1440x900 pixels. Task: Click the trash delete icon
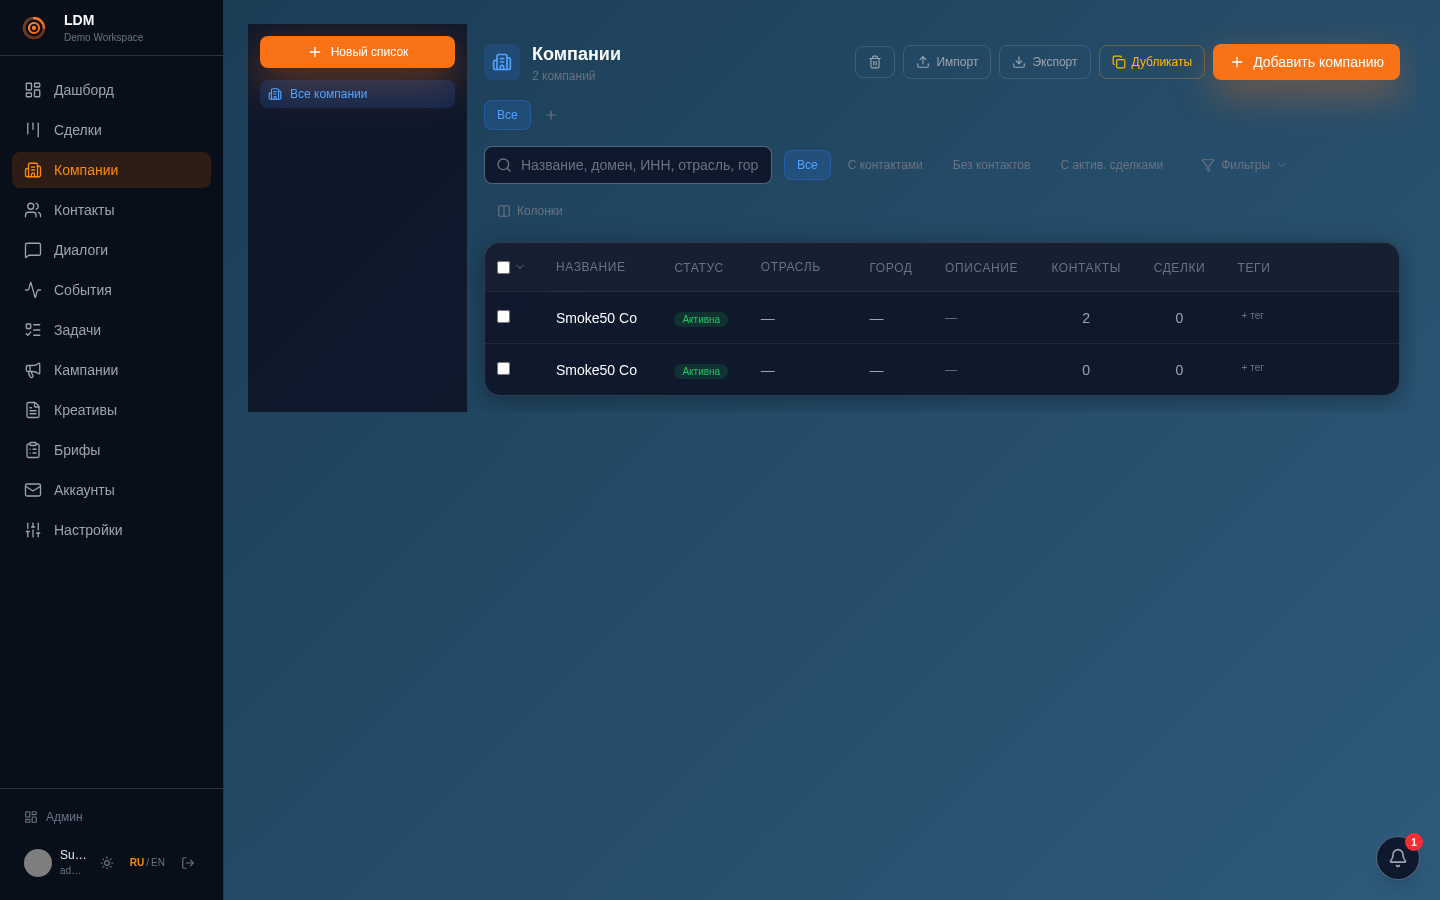click(x=875, y=62)
